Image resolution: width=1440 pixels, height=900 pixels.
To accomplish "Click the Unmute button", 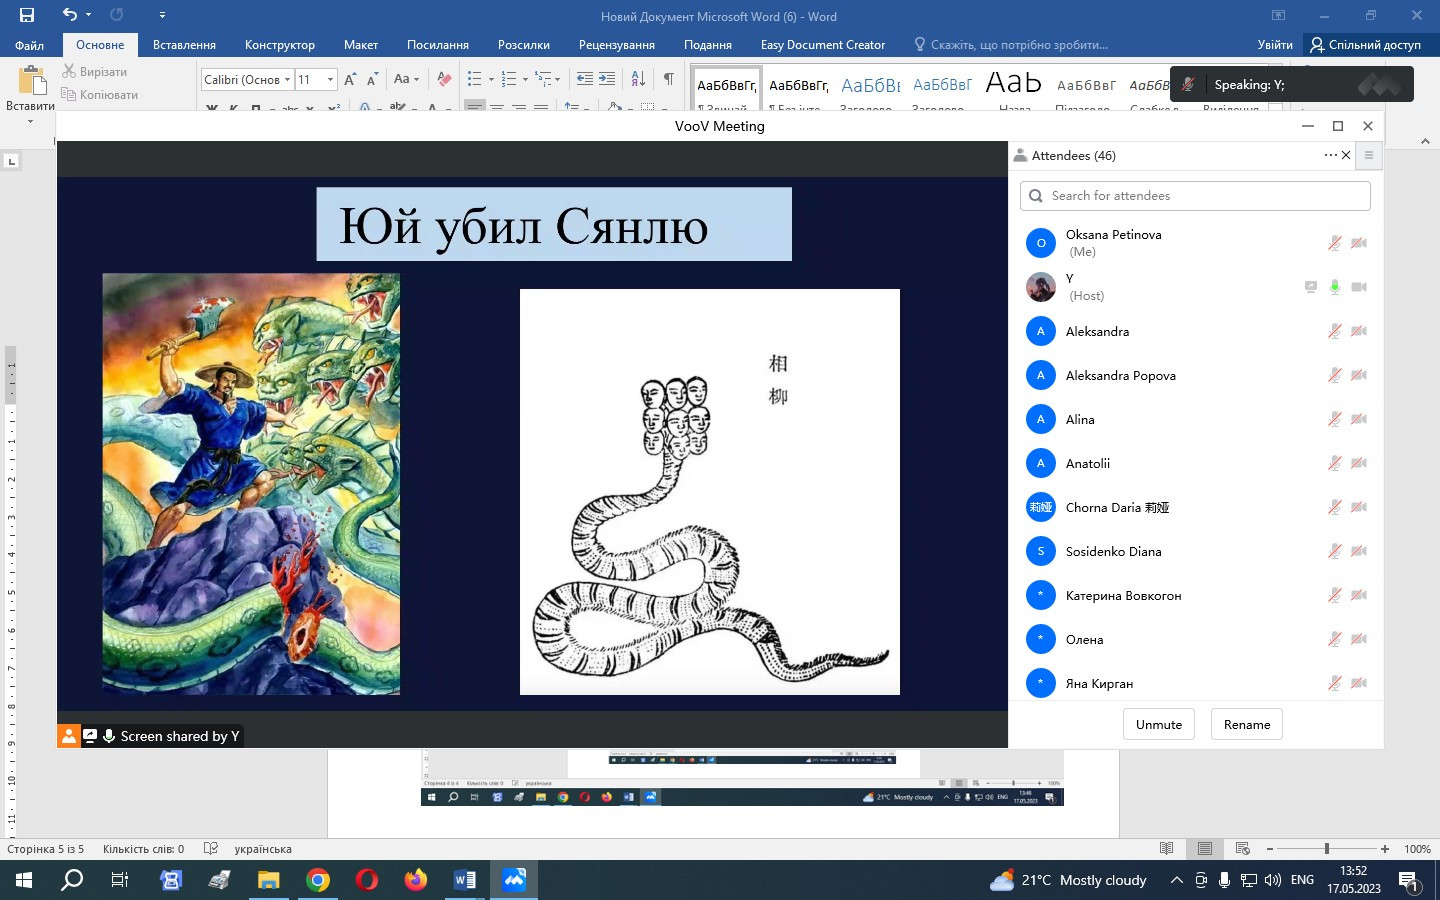I will (1159, 724).
